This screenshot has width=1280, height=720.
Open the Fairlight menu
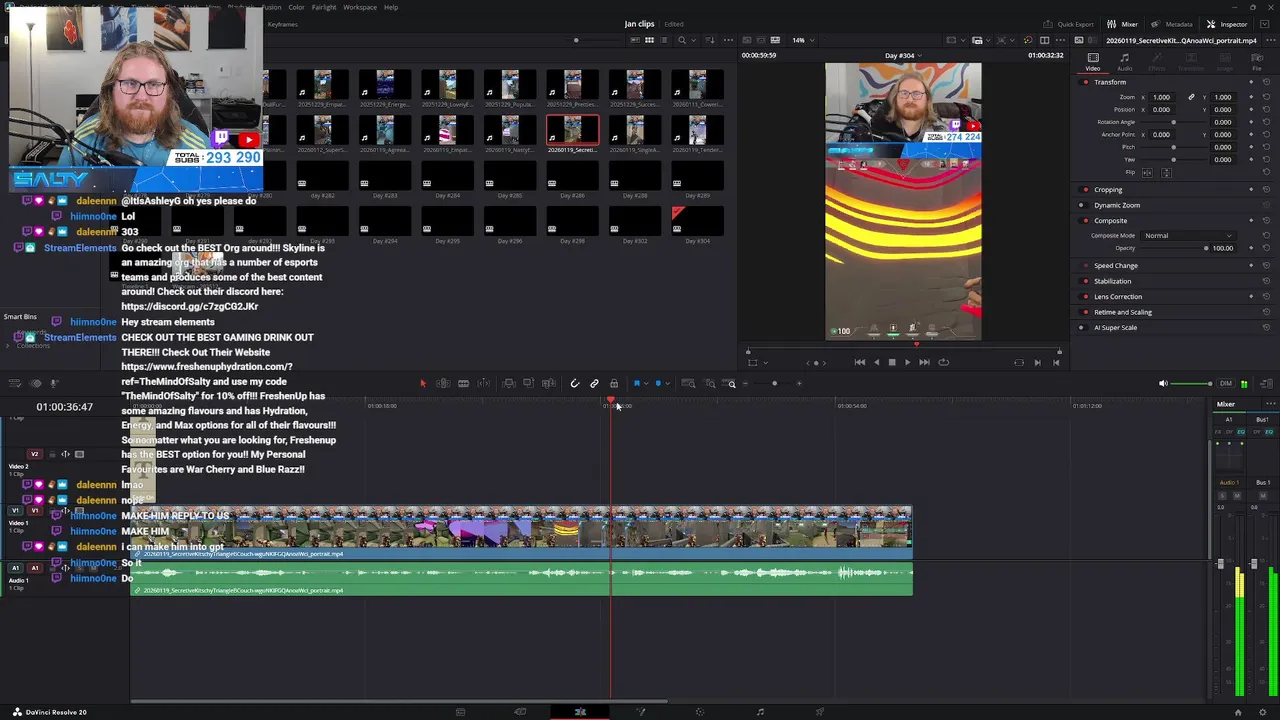tap(323, 7)
